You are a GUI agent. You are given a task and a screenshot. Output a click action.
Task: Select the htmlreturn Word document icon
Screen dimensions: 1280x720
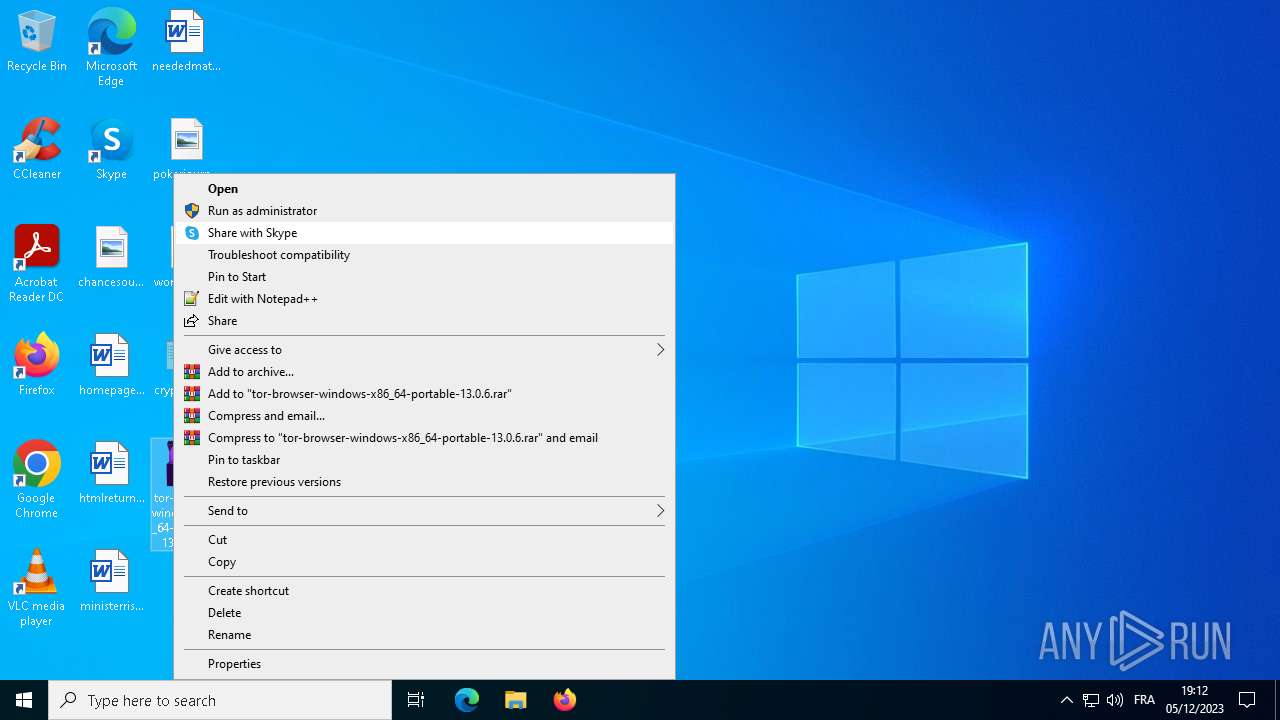(x=111, y=473)
